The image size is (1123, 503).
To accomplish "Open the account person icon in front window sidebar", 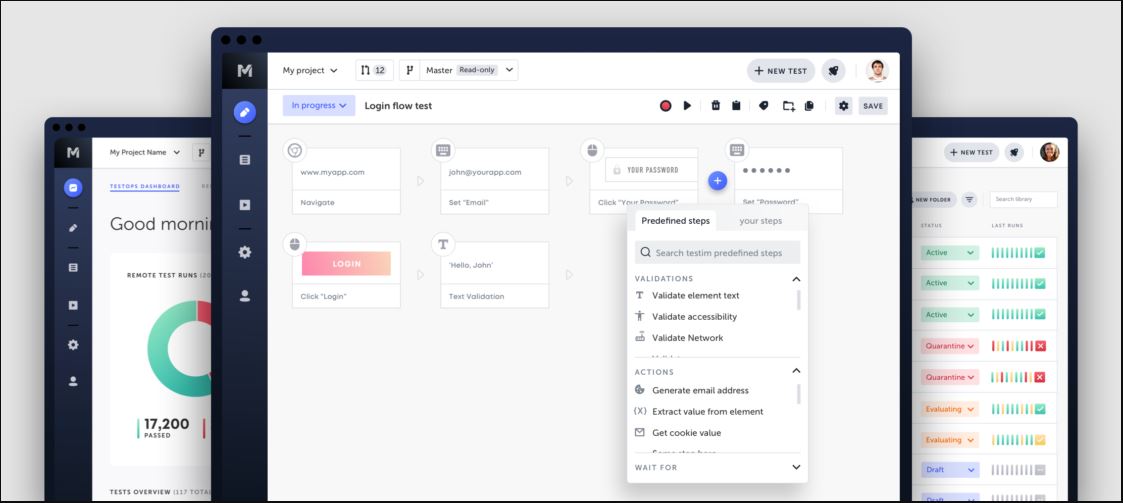I will click(245, 296).
